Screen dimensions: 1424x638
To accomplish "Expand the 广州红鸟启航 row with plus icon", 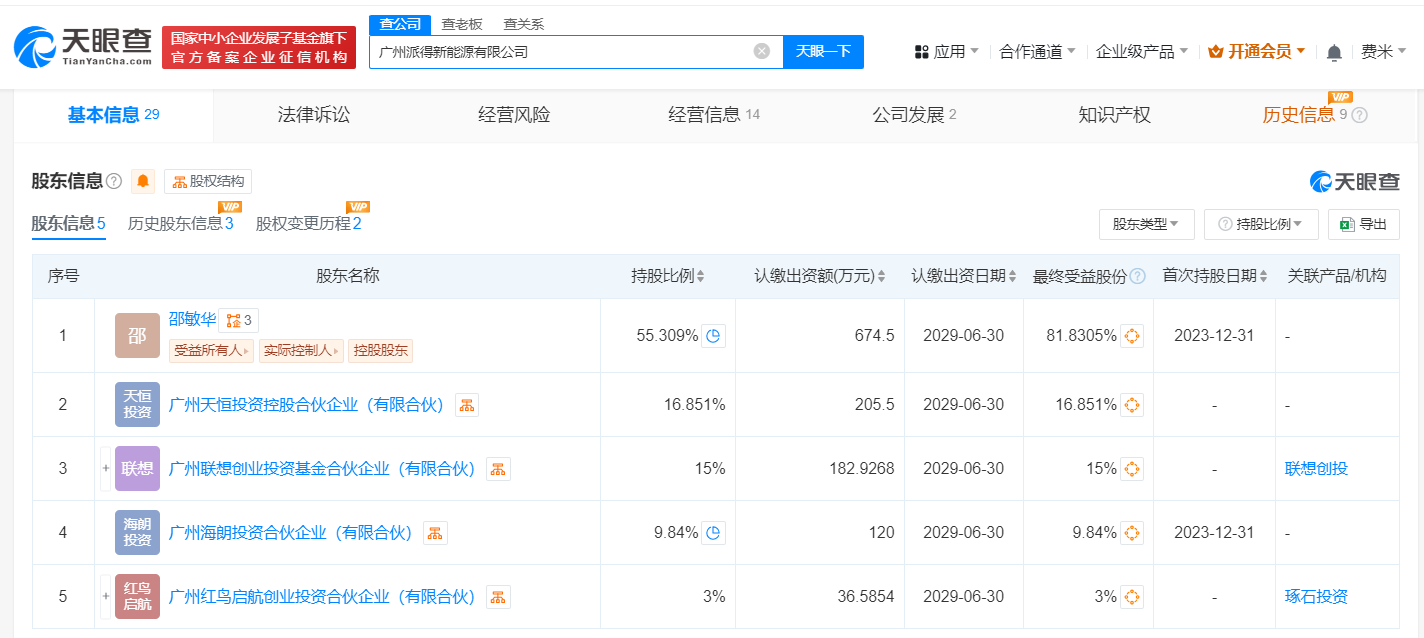I will pyautogui.click(x=105, y=596).
